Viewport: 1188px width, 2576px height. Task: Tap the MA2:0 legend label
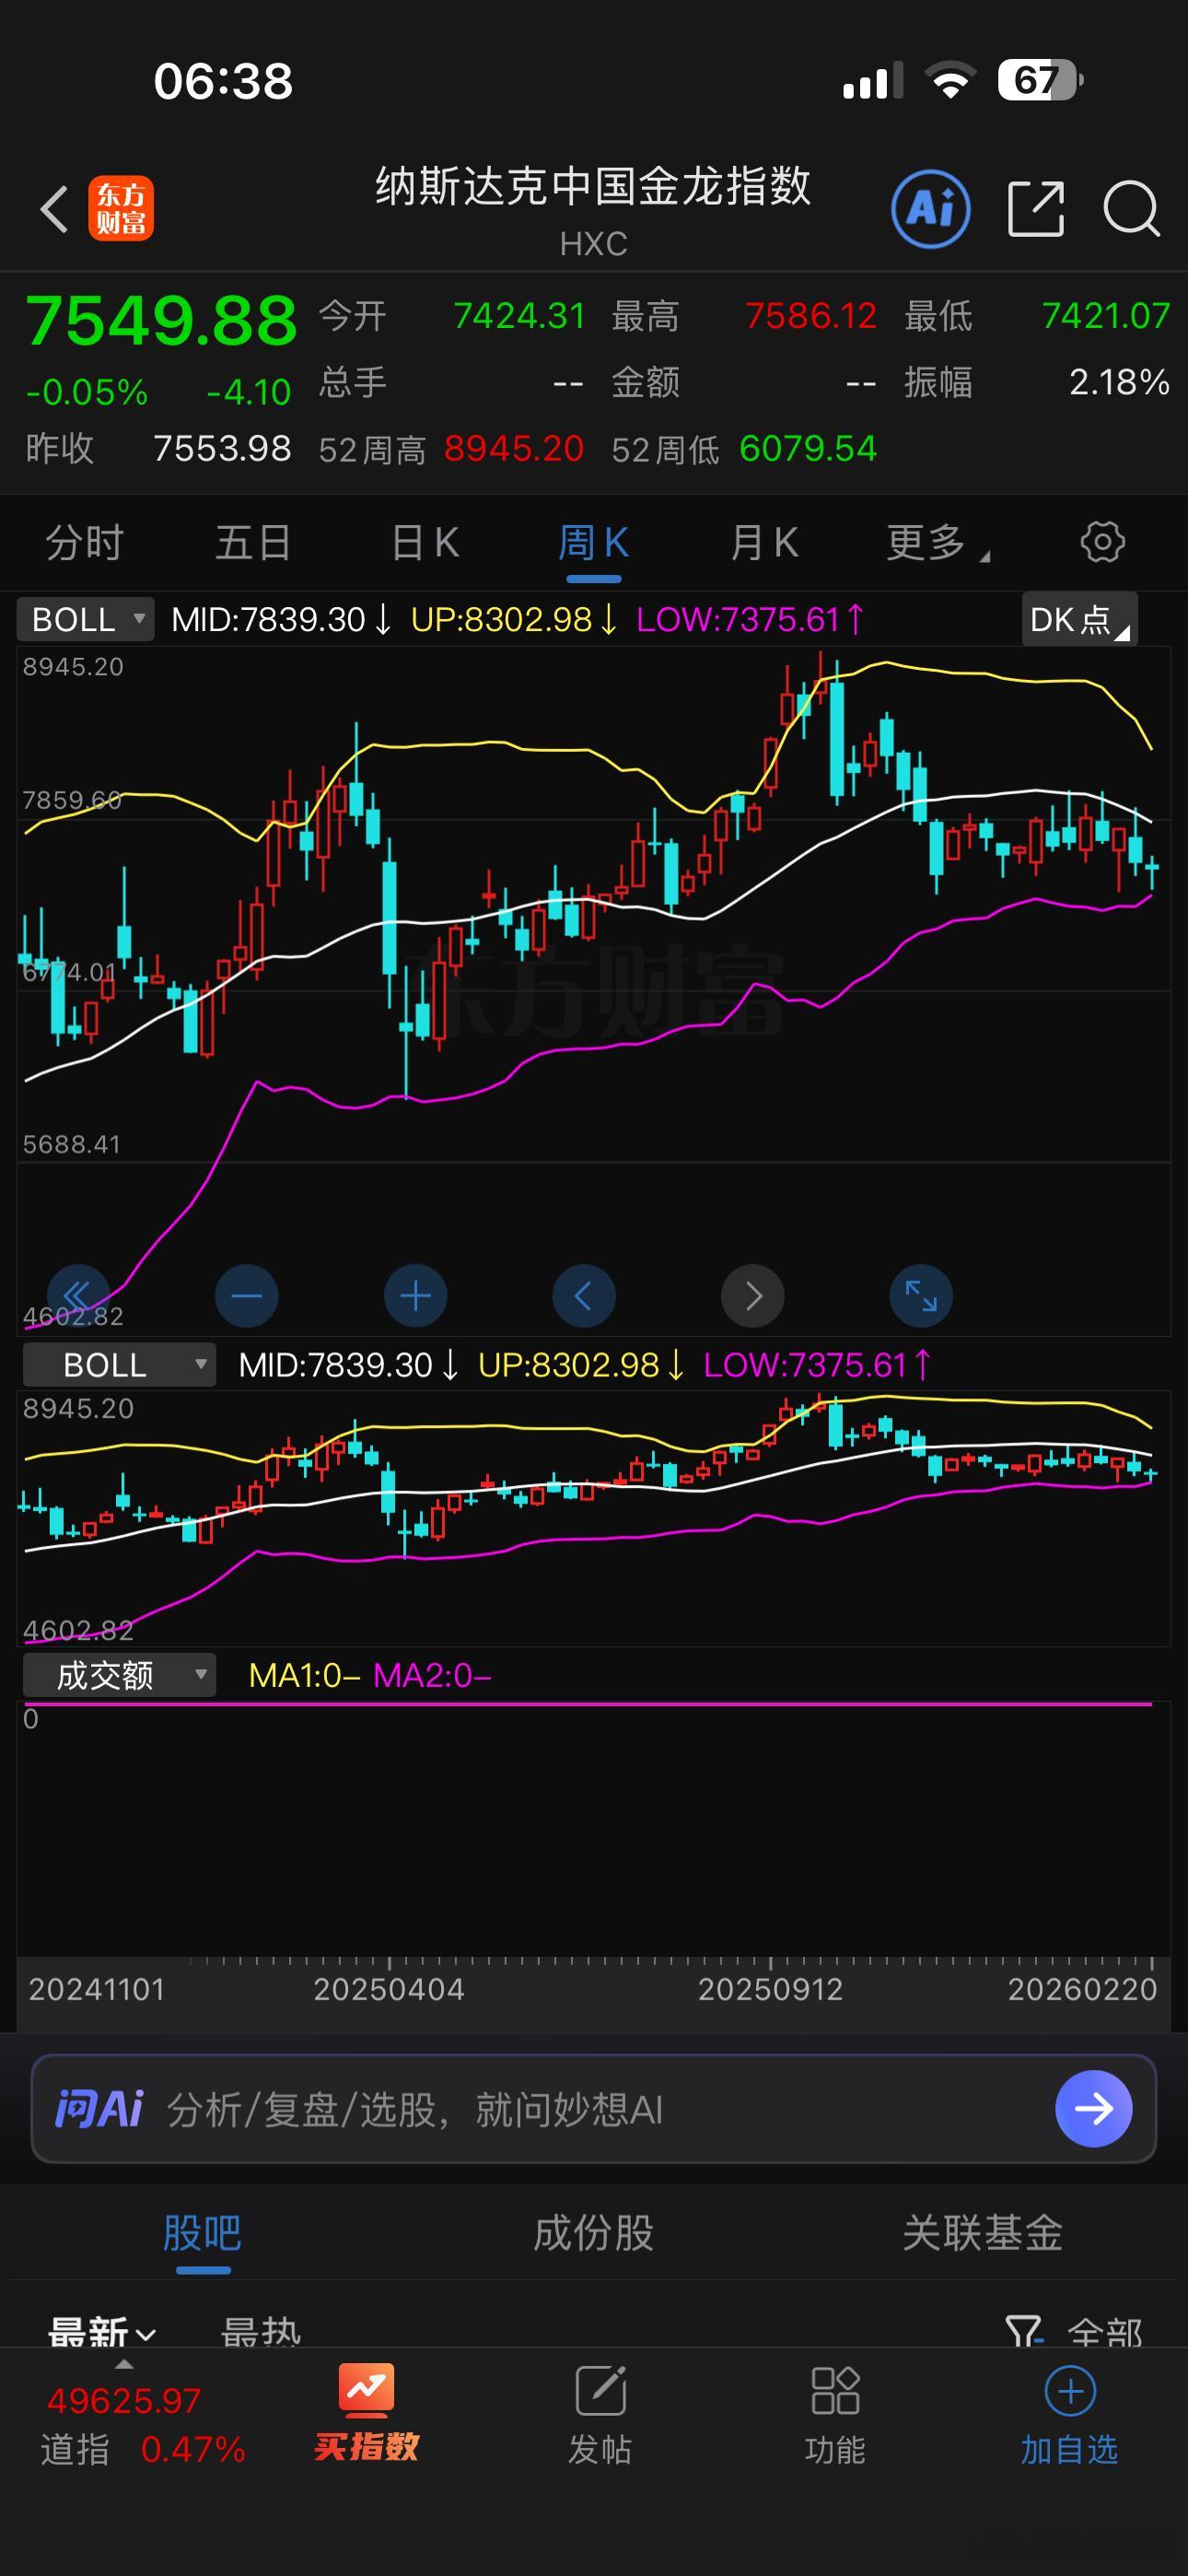point(432,1675)
